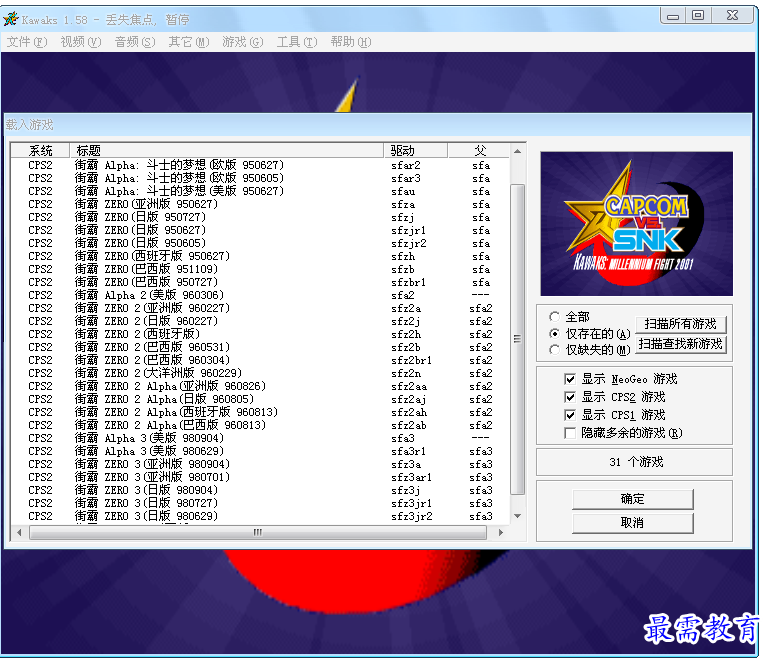Select the game row with driver sfzbr1
Screen dimensions: 768x660
pyautogui.click(x=260, y=283)
